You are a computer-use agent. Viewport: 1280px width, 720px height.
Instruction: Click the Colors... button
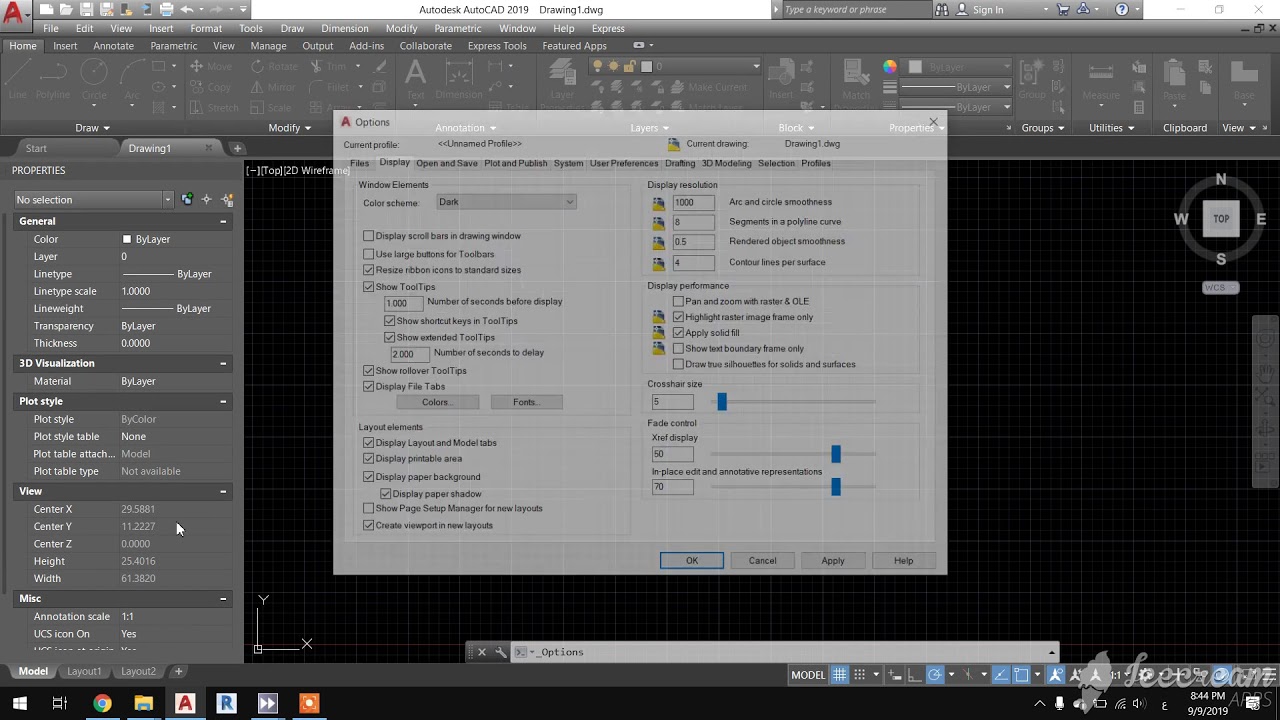pos(437,402)
